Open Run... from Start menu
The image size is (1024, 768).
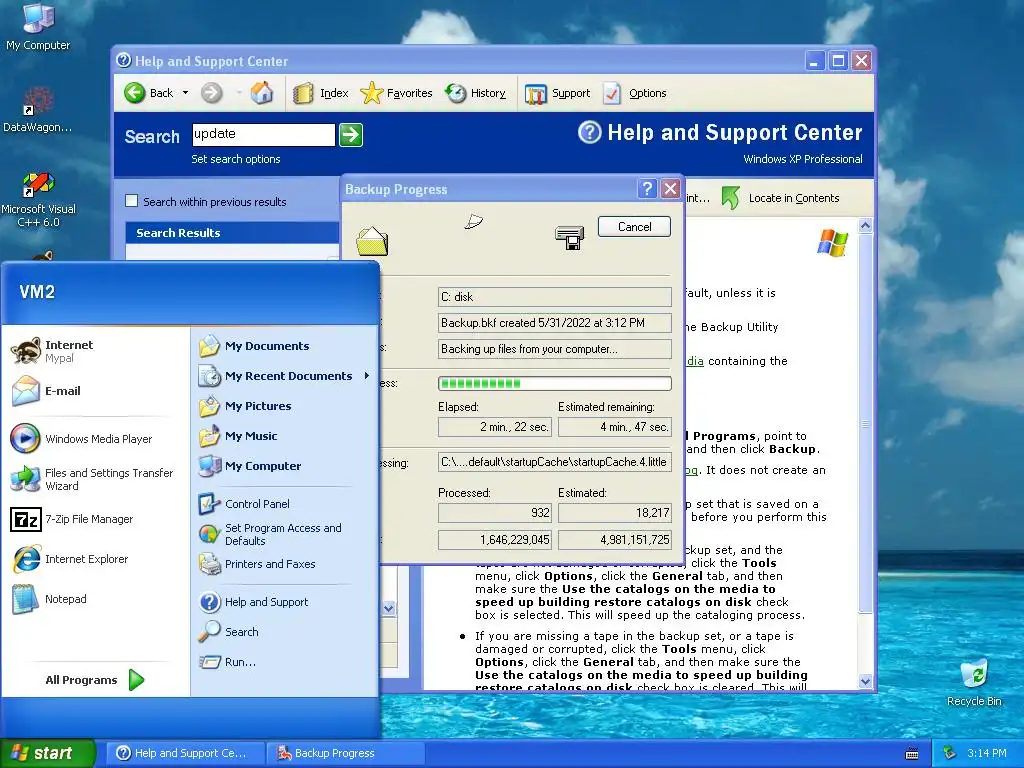point(284,662)
